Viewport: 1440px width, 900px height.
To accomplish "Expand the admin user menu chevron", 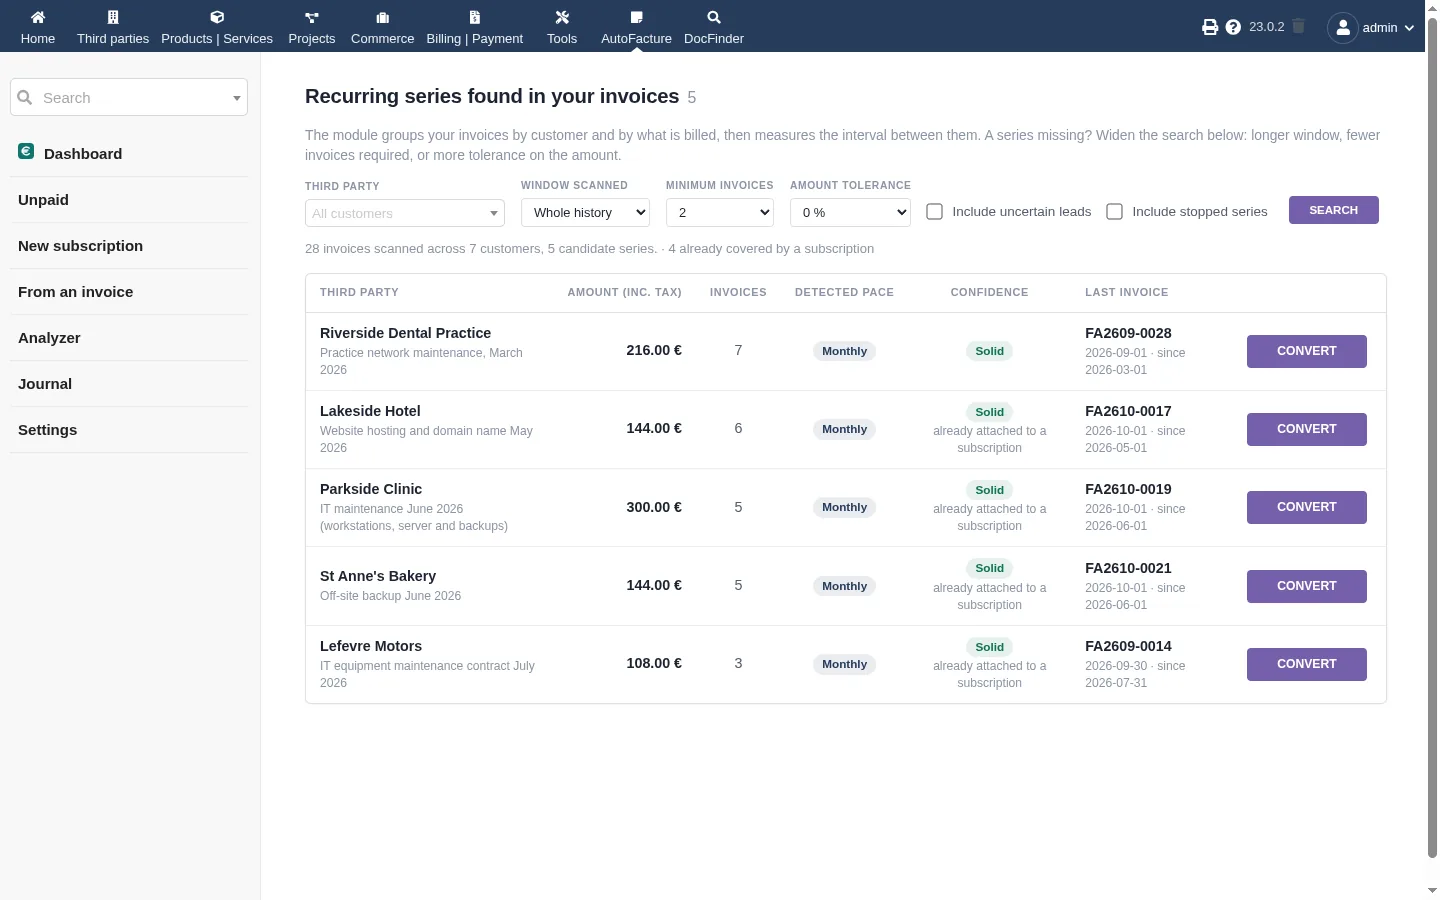I will [x=1409, y=28].
